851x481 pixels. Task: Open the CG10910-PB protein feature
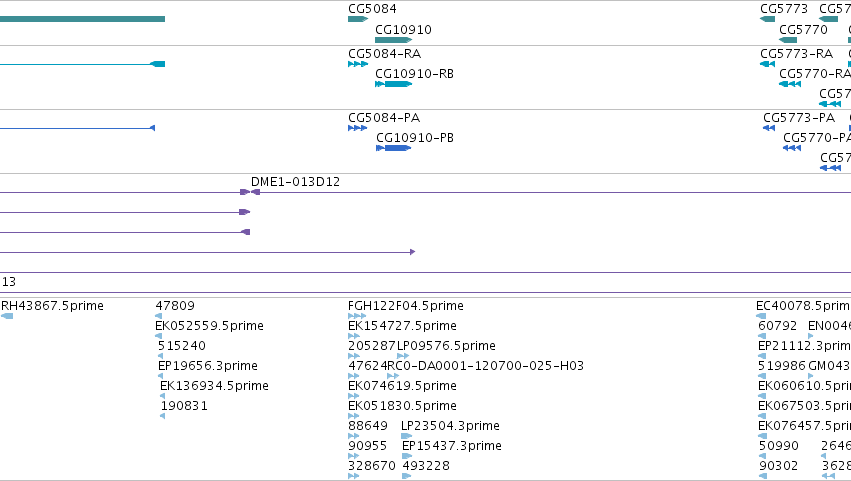click(393, 148)
